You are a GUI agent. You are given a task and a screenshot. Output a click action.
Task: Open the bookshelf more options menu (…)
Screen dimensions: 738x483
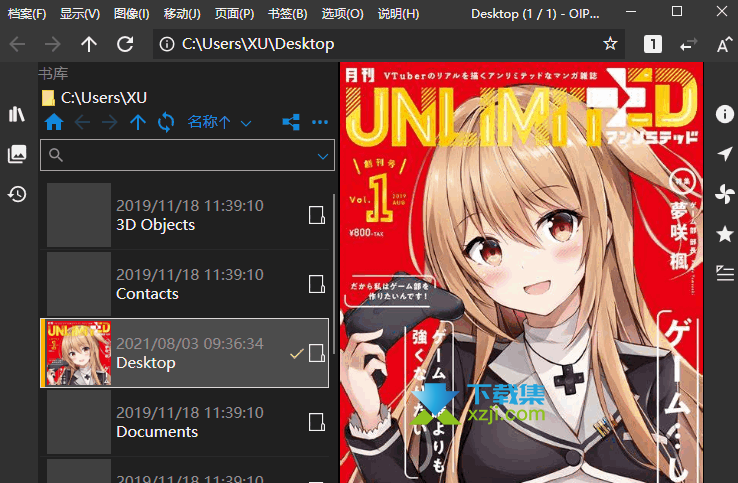click(x=320, y=122)
